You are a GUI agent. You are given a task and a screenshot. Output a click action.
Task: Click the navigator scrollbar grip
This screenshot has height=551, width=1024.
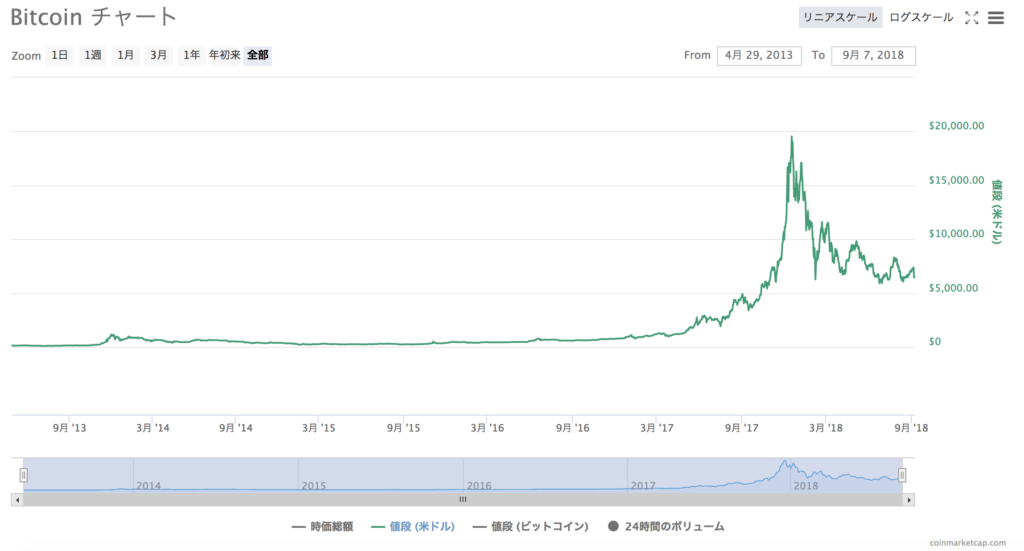462,500
